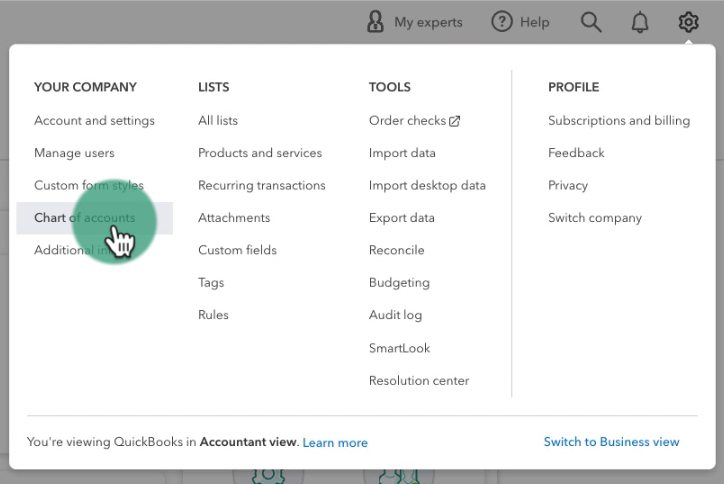Open Privacy

click(568, 186)
